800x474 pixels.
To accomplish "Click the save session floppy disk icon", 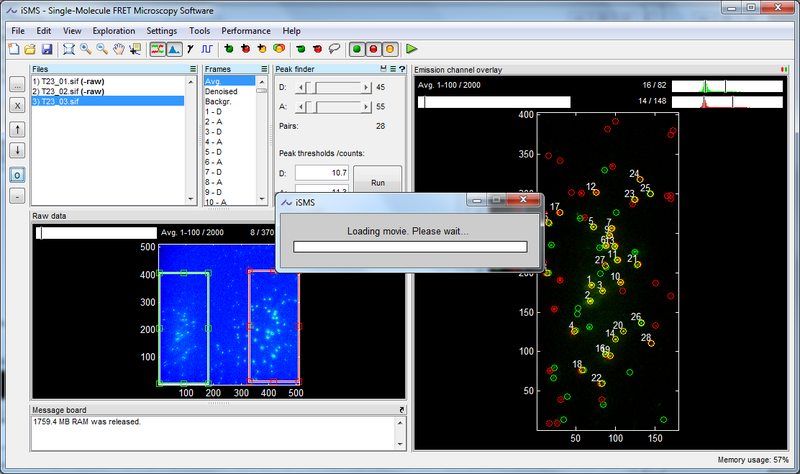I will coord(46,48).
